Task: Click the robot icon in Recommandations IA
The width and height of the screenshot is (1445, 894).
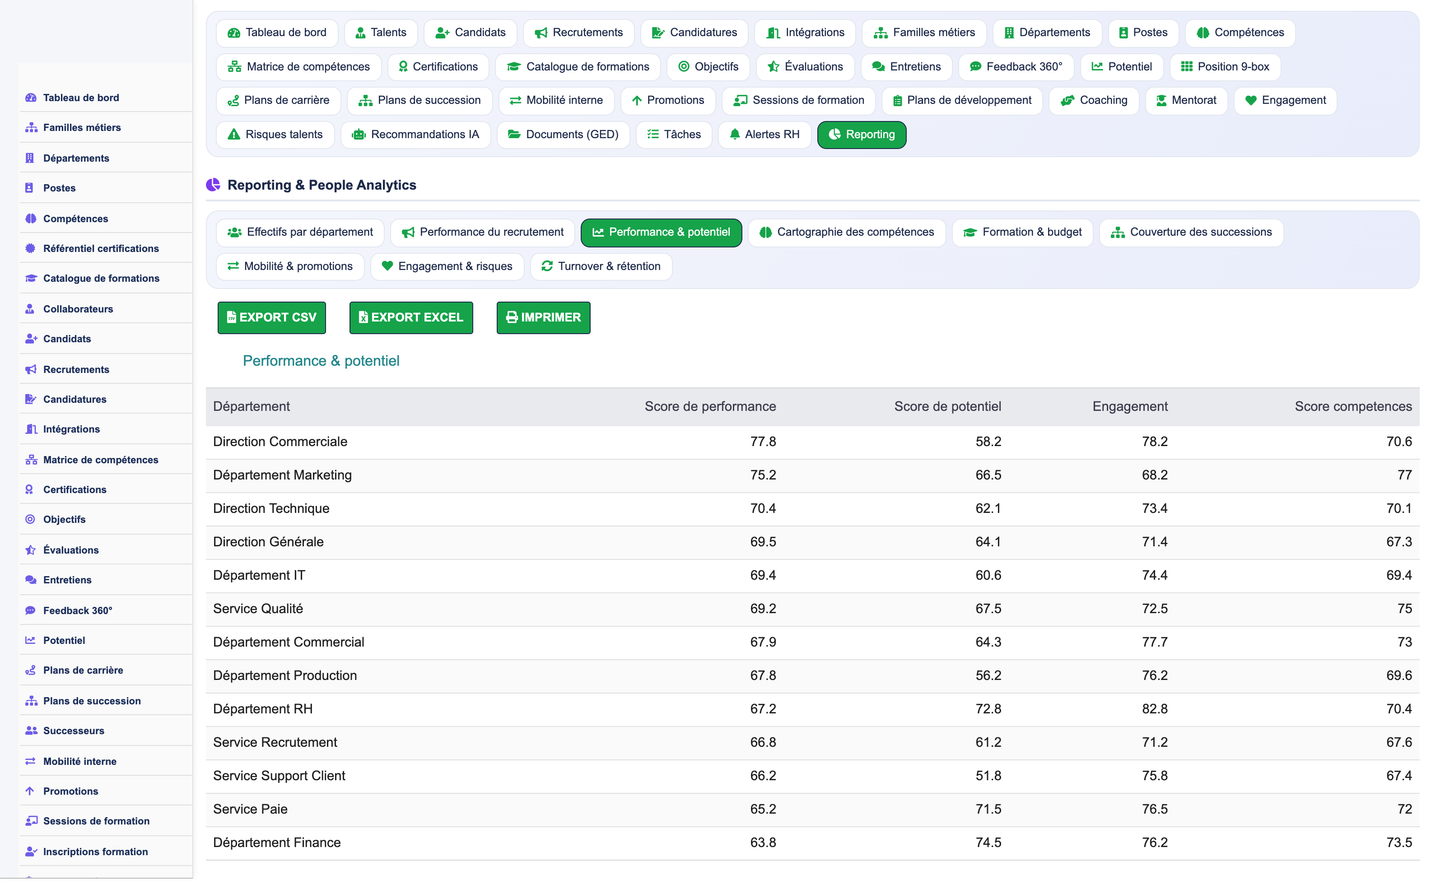Action: pos(358,134)
